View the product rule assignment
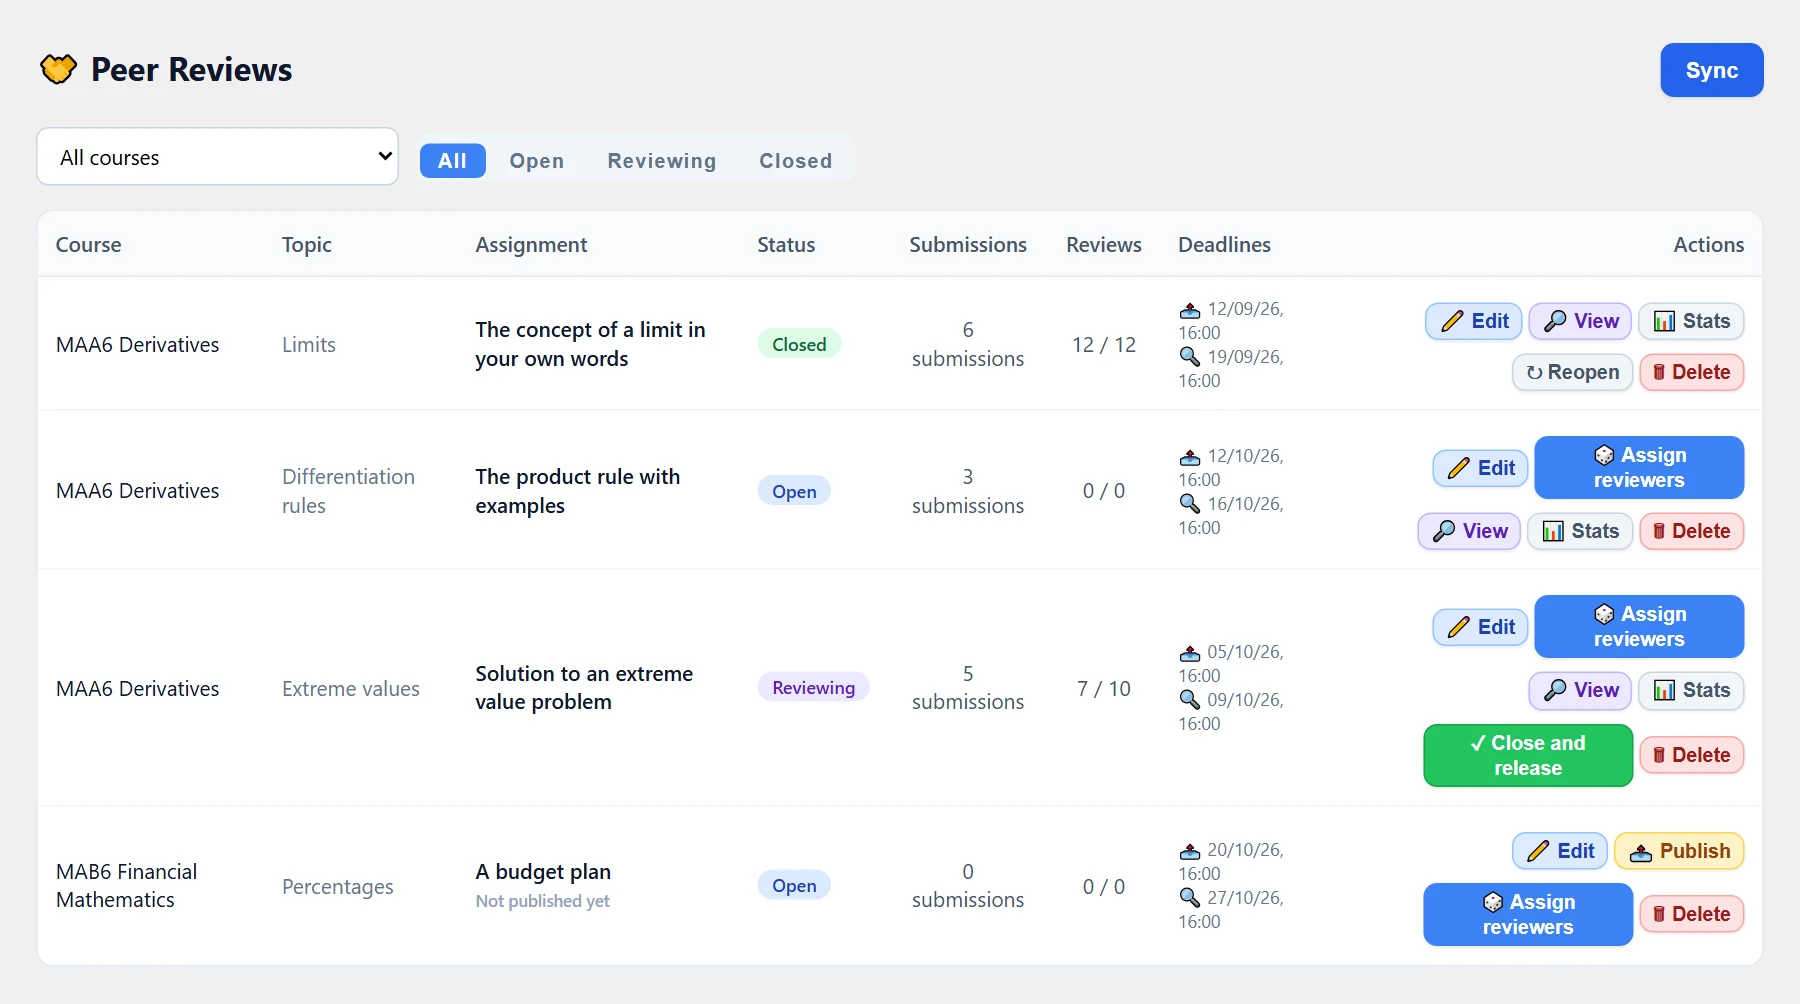 click(x=1469, y=531)
